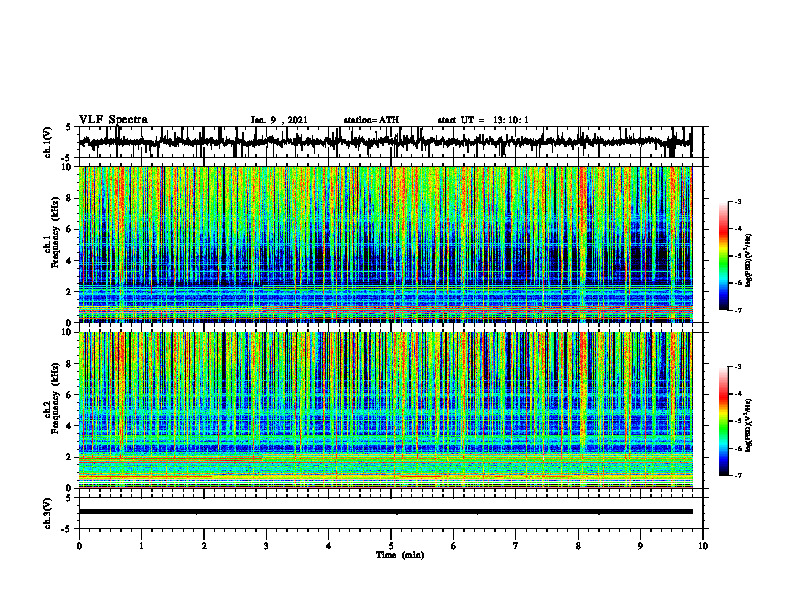Click the ch.1 color scale bar
The width and height of the screenshot is (792, 612).
coord(724,256)
